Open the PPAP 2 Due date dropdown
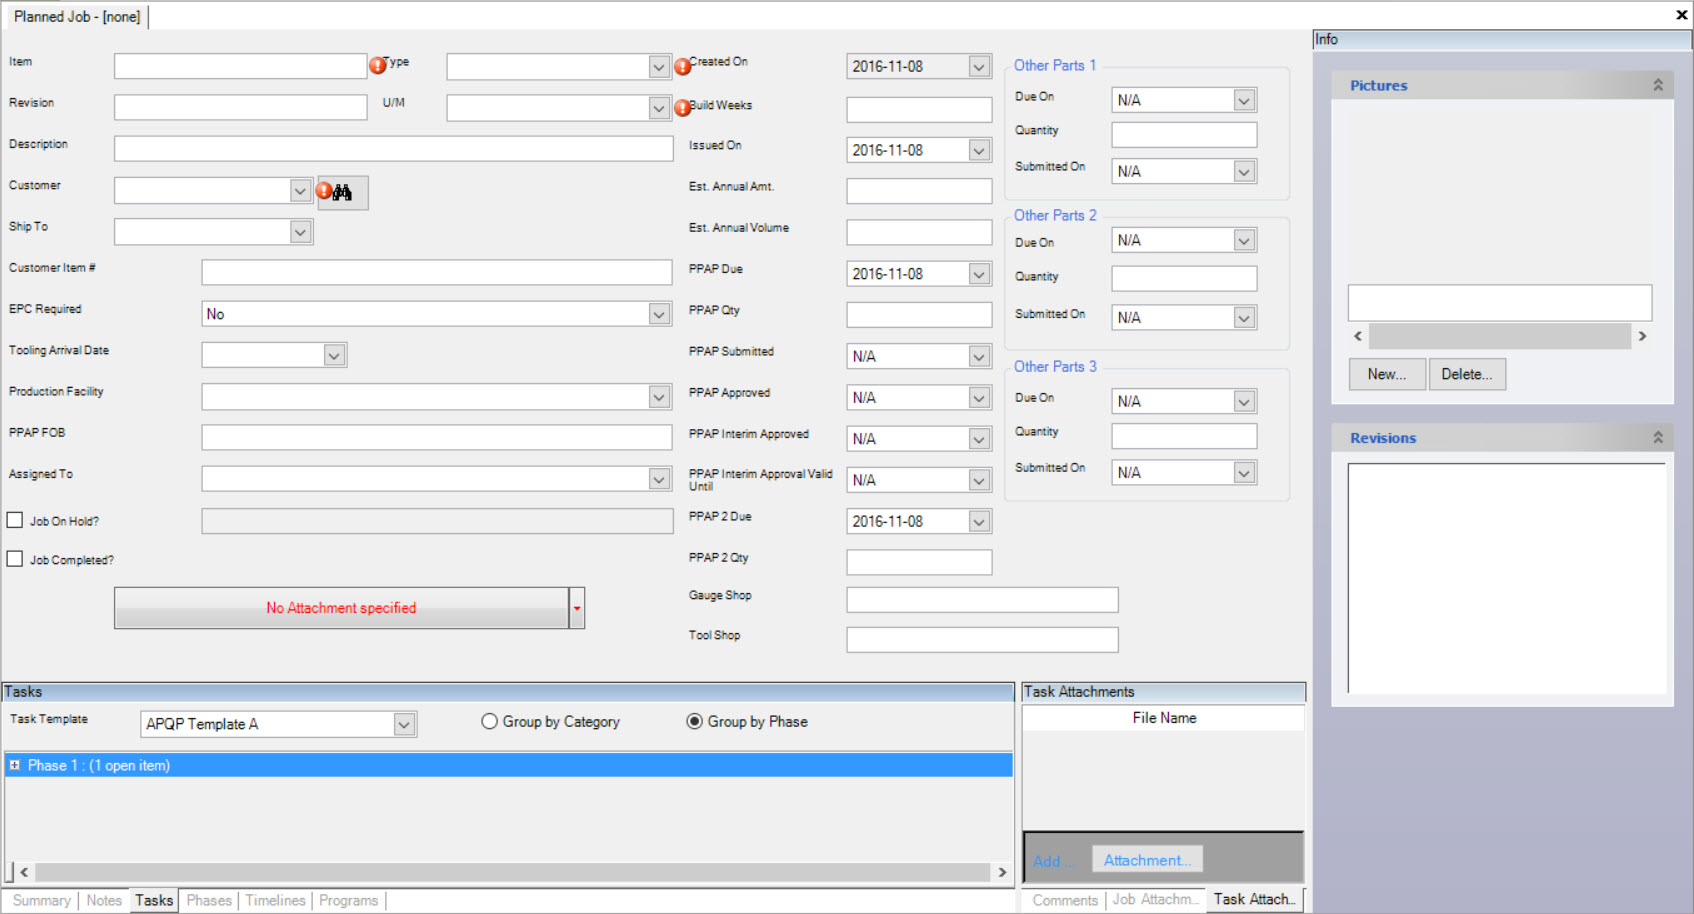Screen dimensions: 1694x914 click(979, 521)
